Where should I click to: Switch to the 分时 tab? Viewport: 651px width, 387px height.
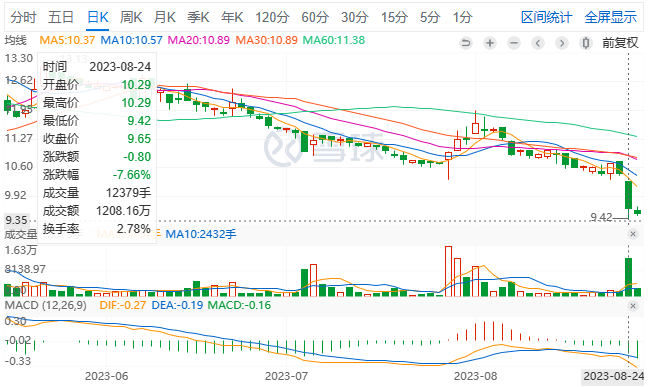[x=23, y=17]
